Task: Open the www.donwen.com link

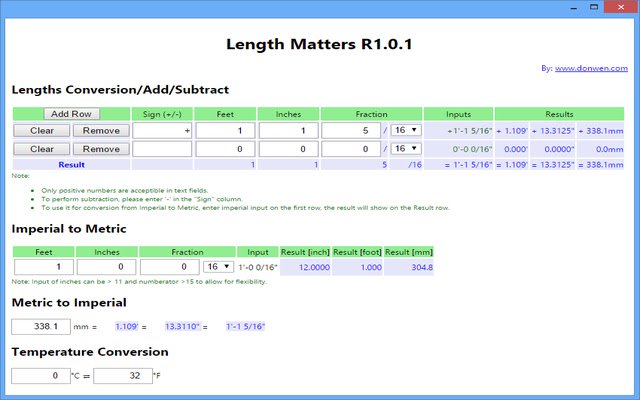Action: (x=591, y=68)
